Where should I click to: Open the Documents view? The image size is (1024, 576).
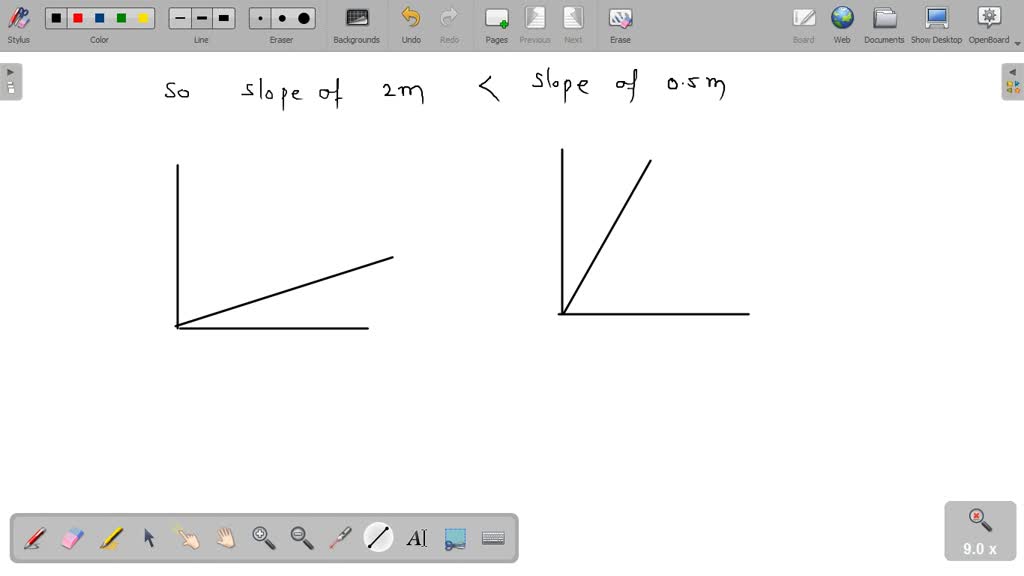point(884,22)
